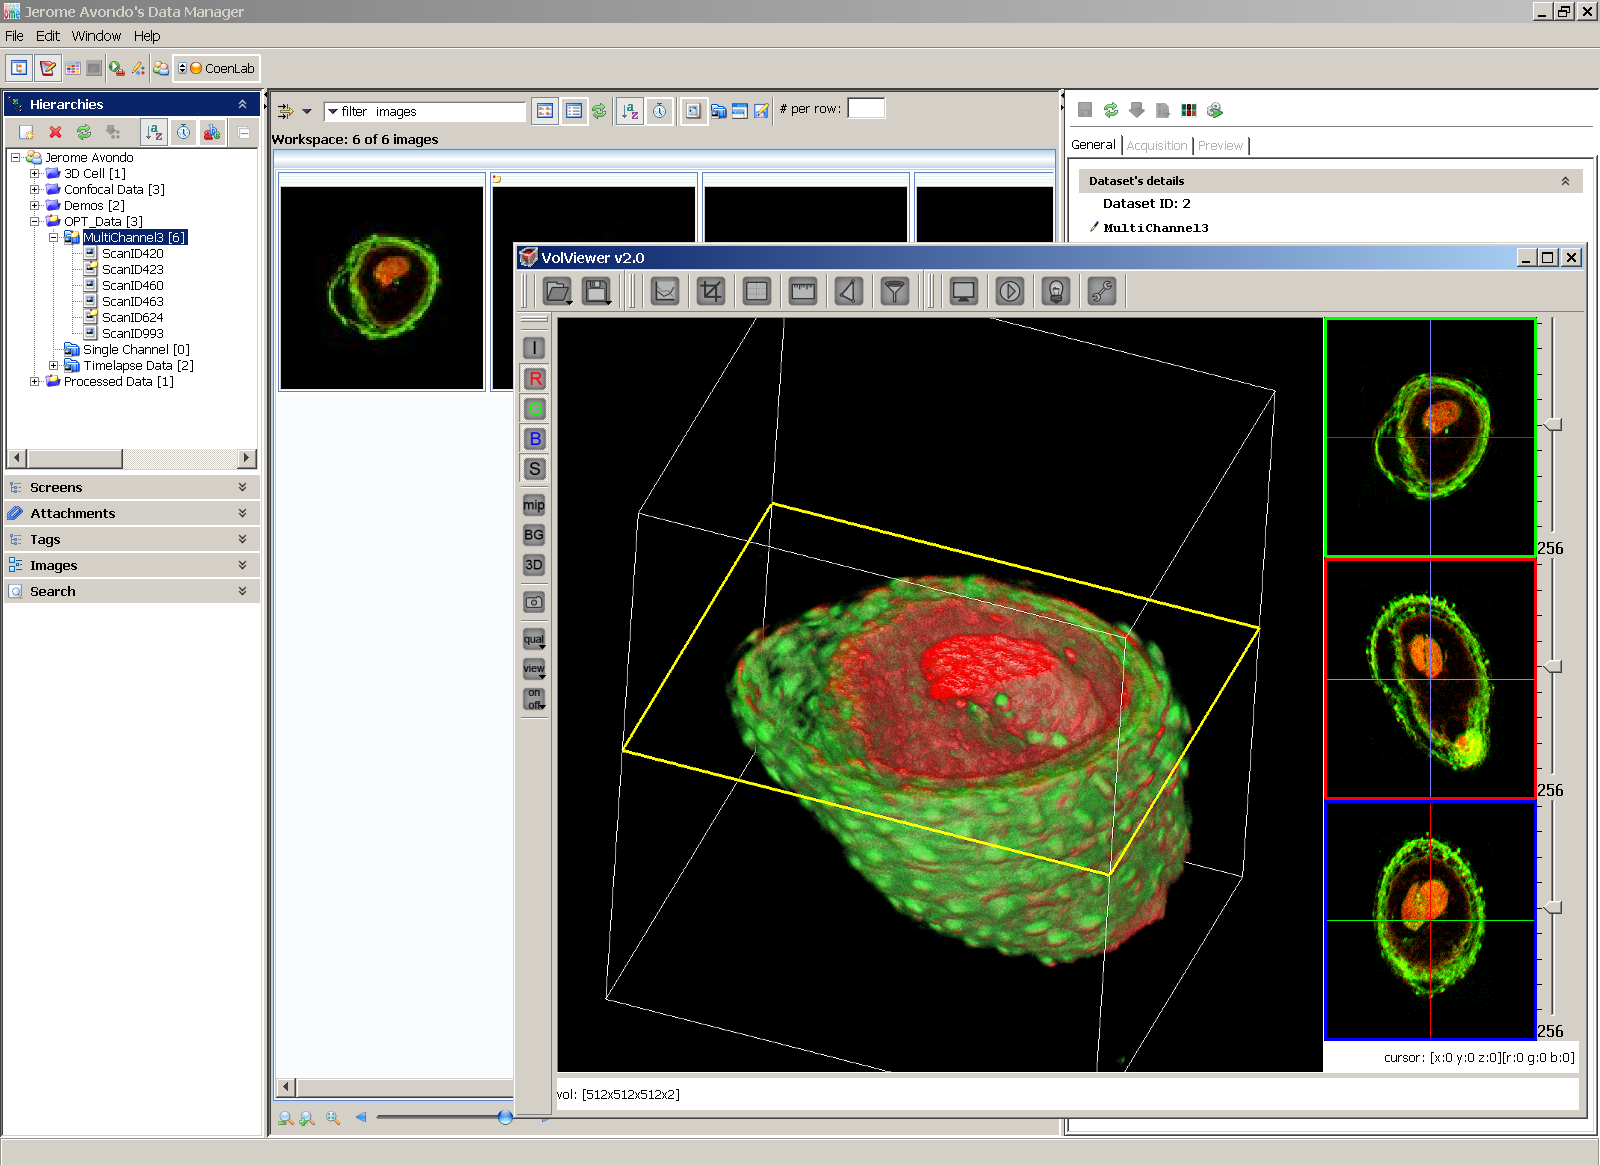This screenshot has height=1165, width=1600.
Task: Click the crop tool in VolViewer toolbar
Action: (x=711, y=291)
